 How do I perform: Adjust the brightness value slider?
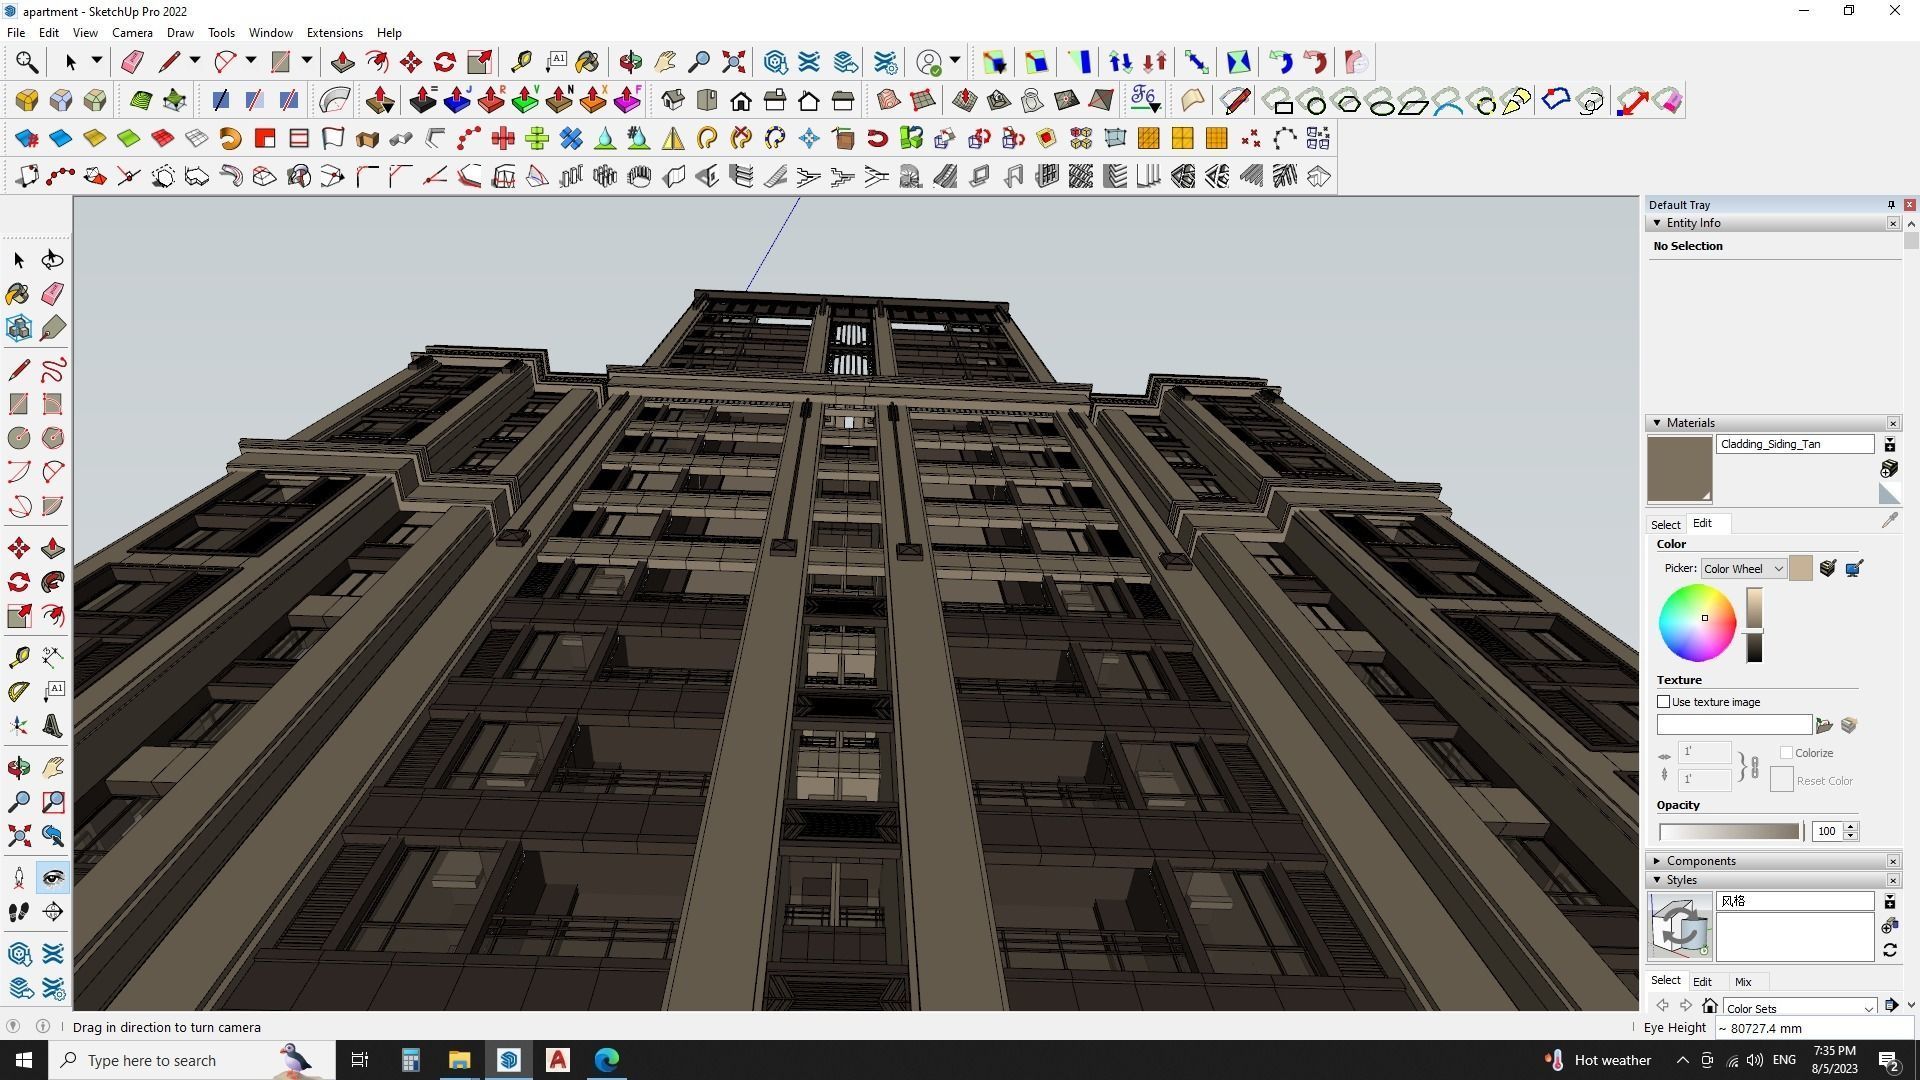1754,625
